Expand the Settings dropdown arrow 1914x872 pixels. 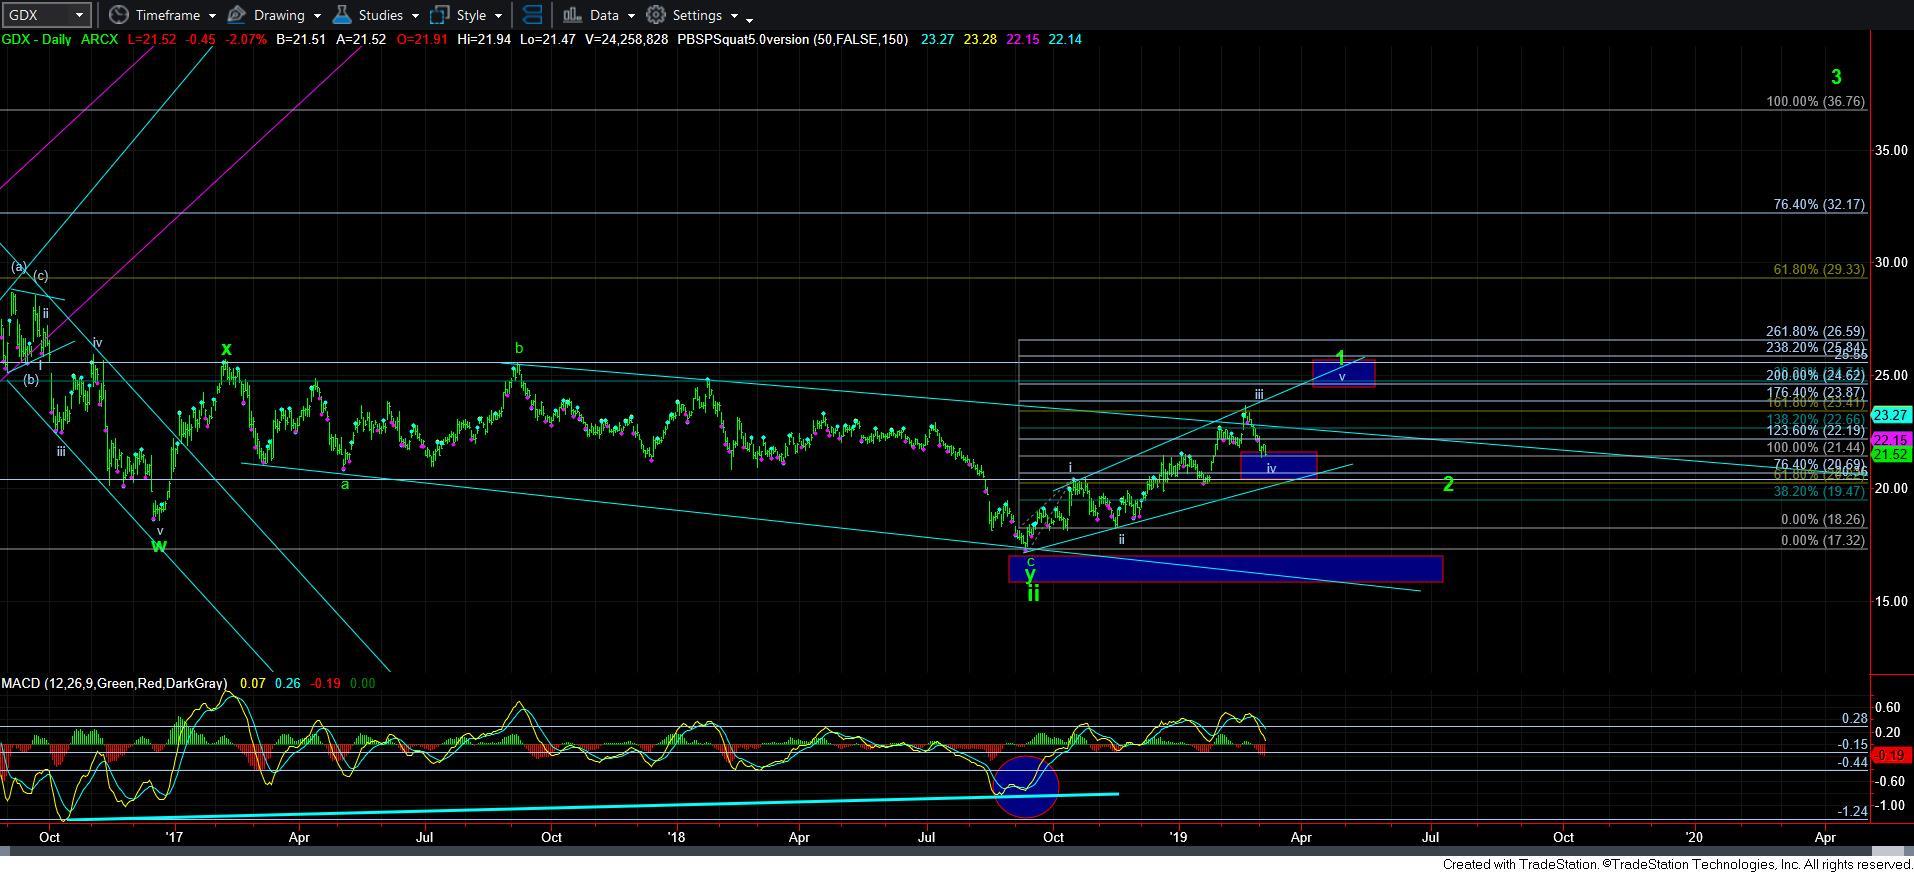734,16
